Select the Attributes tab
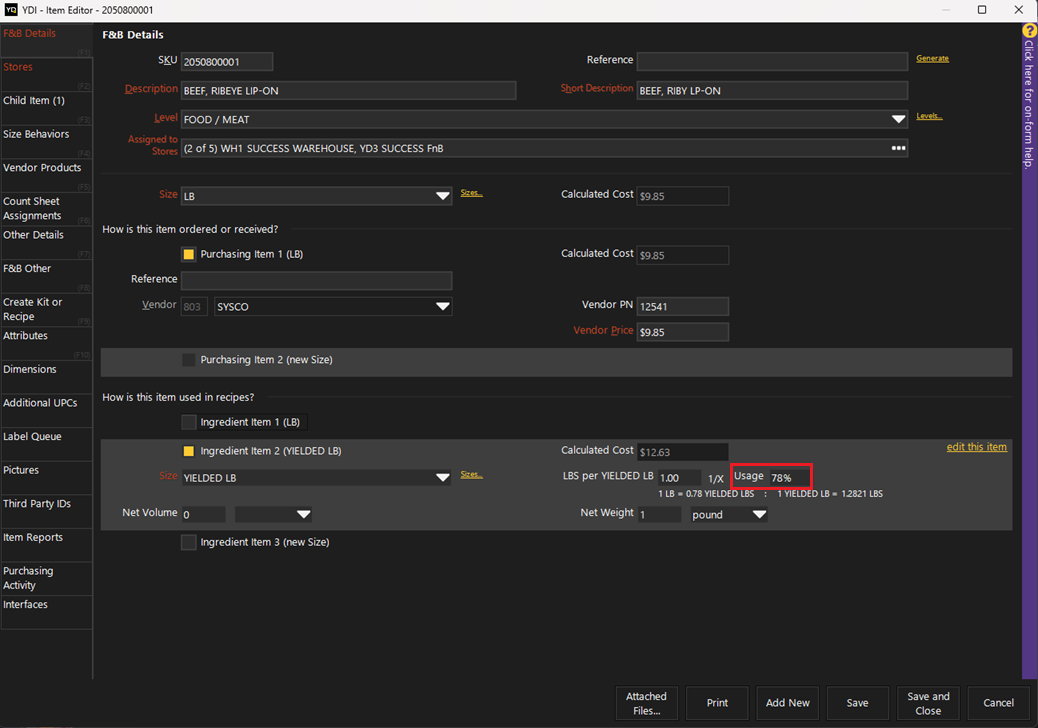 coord(46,343)
